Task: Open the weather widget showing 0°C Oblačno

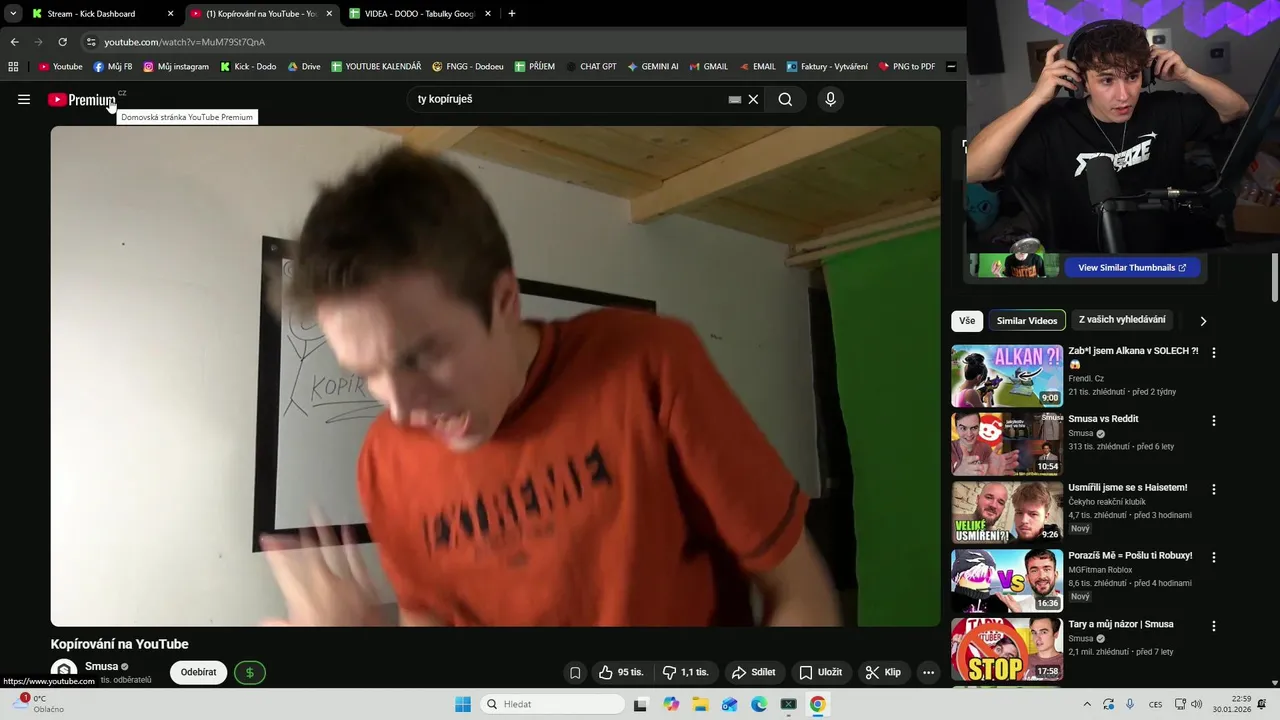Action: point(40,704)
